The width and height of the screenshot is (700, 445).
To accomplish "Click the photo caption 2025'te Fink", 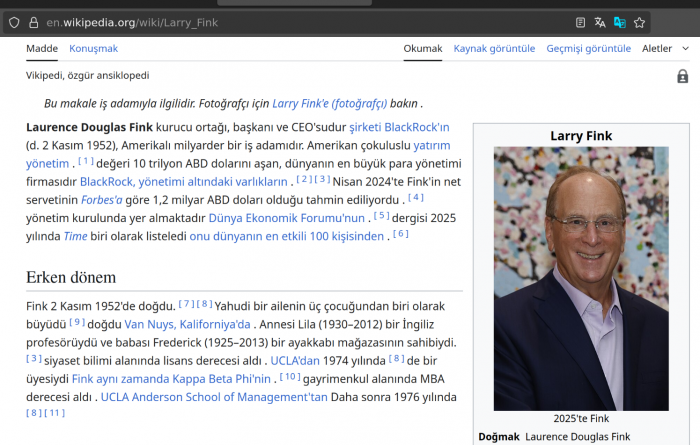I will click(581, 419).
